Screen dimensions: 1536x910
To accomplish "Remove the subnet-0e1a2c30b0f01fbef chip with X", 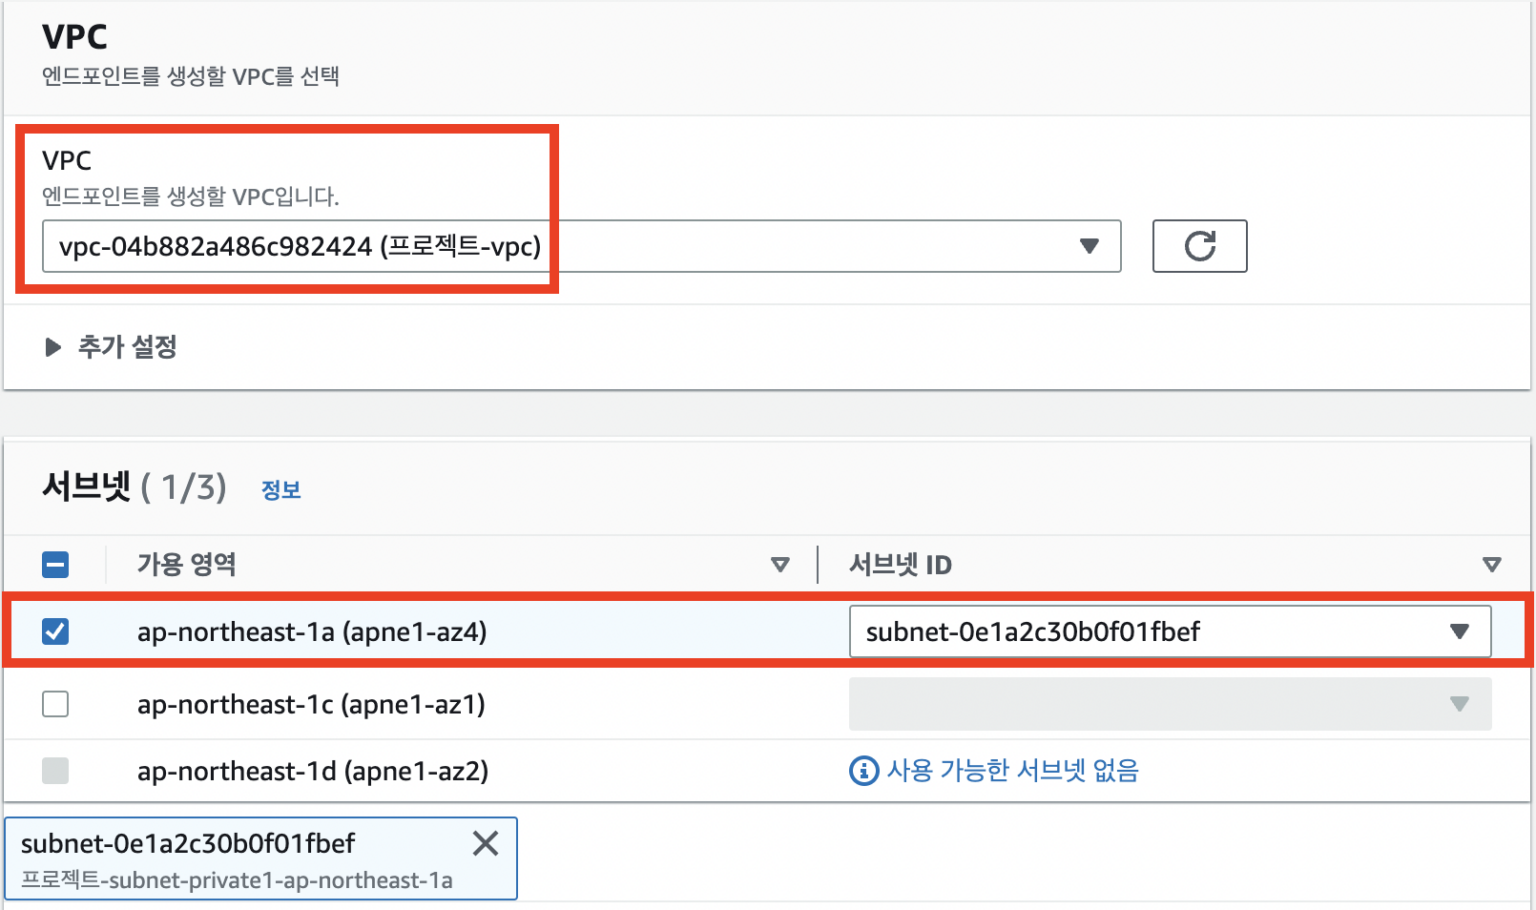I will pyautogui.click(x=486, y=843).
